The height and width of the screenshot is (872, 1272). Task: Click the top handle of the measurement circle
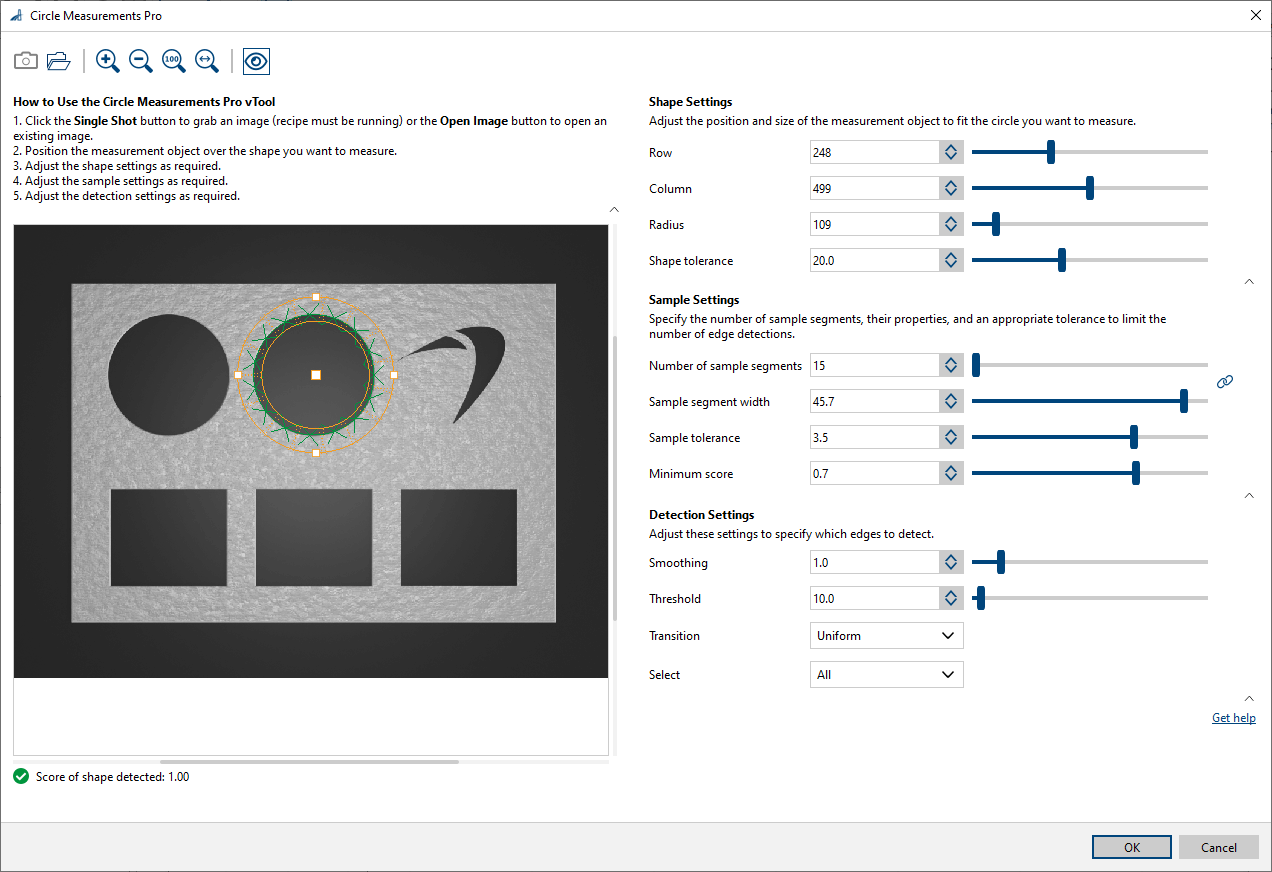click(x=316, y=297)
